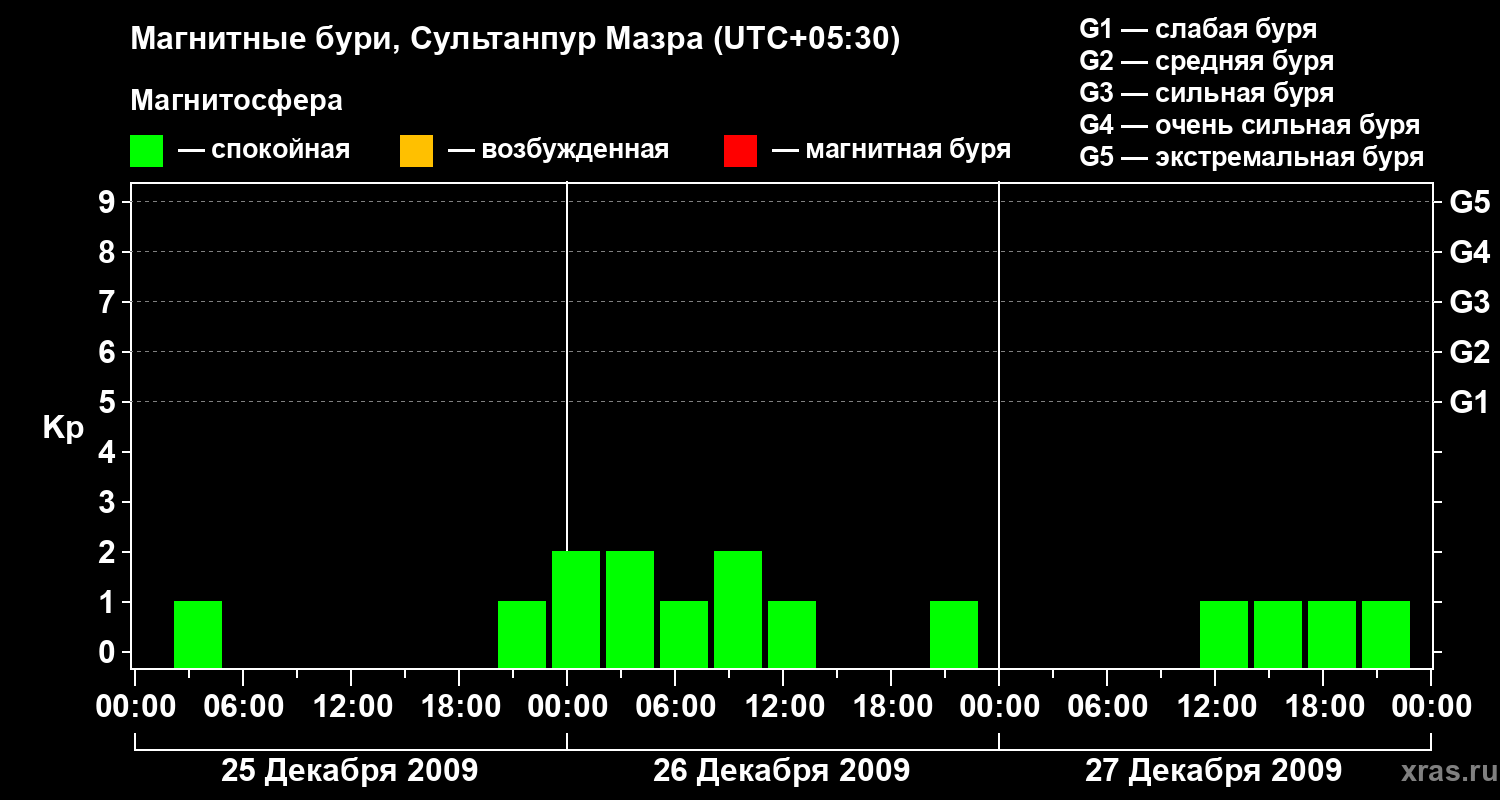Click the '06:00' time label under 27 December

[1107, 707]
